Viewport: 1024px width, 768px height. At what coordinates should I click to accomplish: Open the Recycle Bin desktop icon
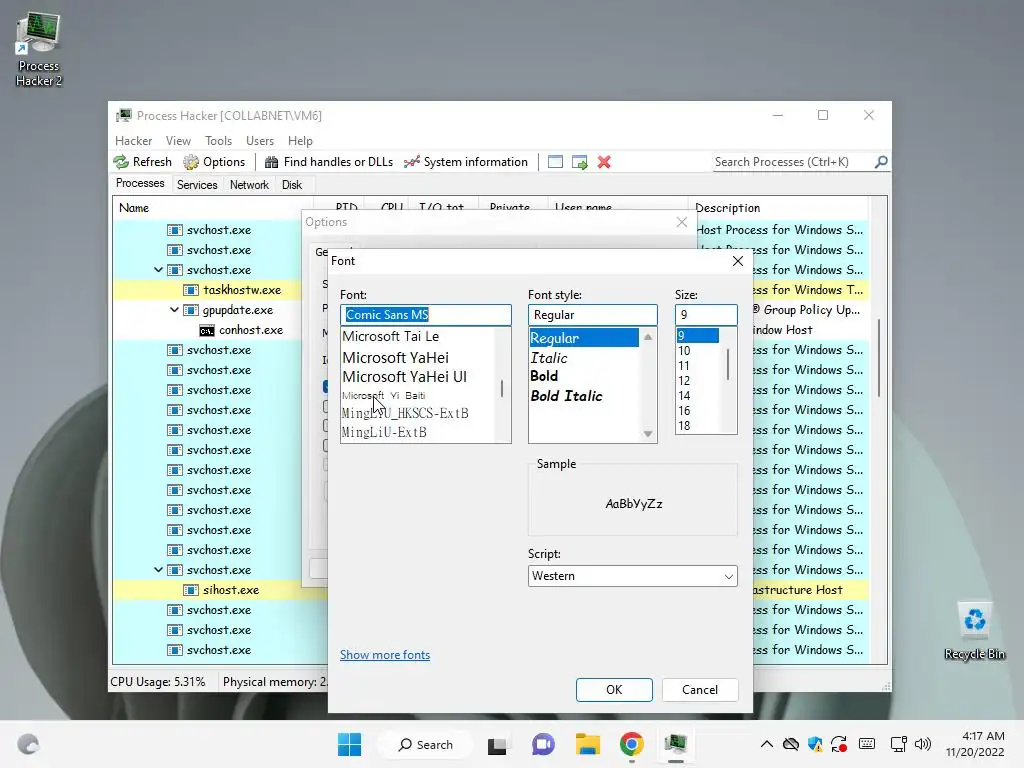974,631
